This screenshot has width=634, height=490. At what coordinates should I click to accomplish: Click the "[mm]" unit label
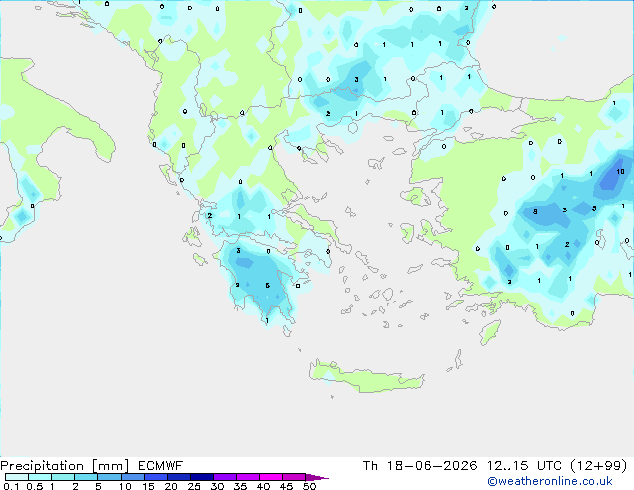pyautogui.click(x=110, y=466)
